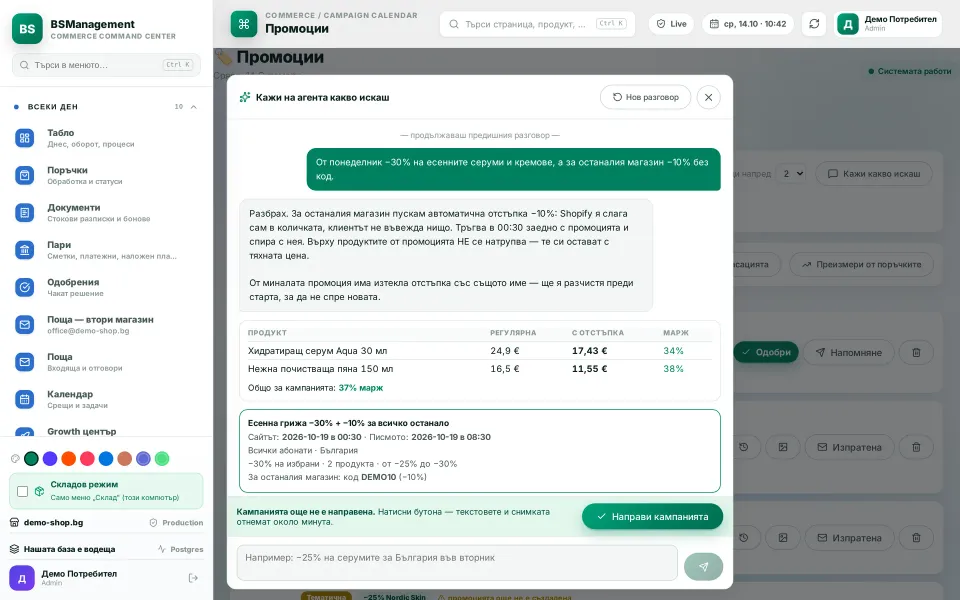The width and height of the screenshot is (960, 600).
Task: Click the Одобри button behind the dialog
Action: pos(766,352)
